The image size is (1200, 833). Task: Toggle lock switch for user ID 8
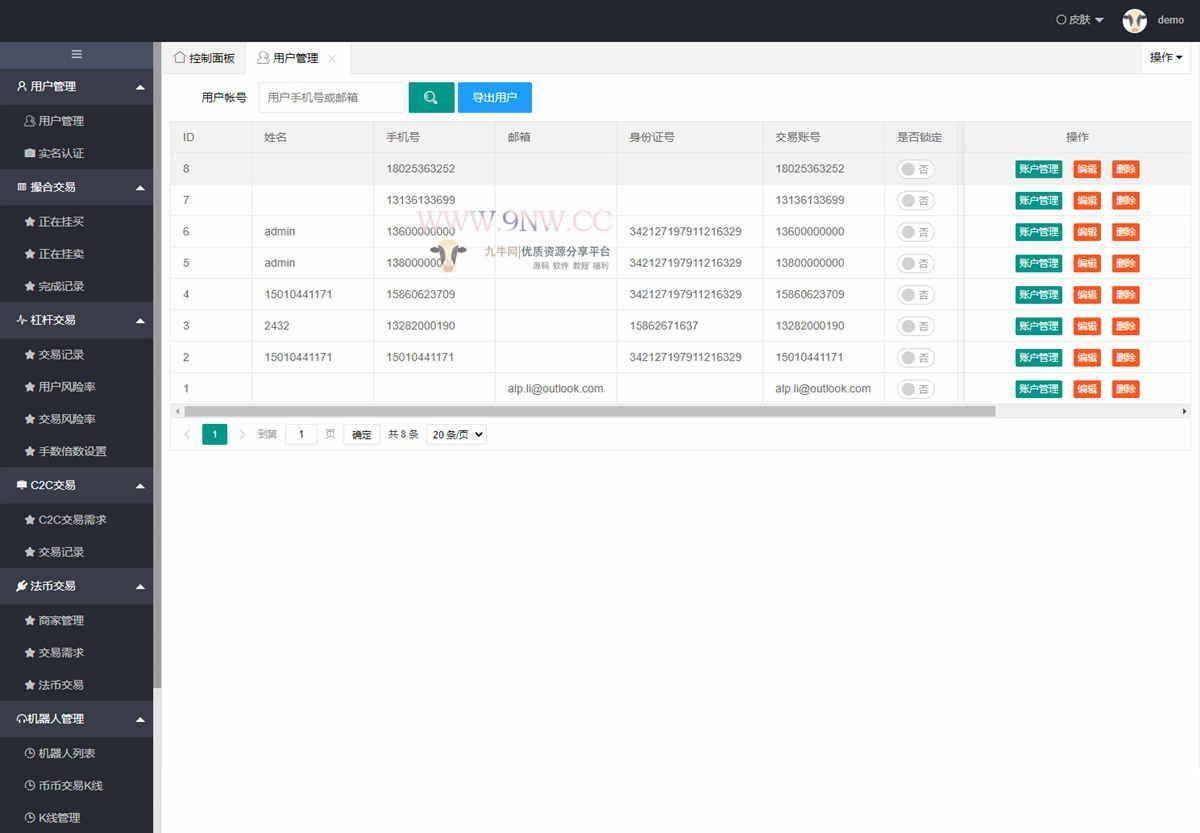(915, 169)
